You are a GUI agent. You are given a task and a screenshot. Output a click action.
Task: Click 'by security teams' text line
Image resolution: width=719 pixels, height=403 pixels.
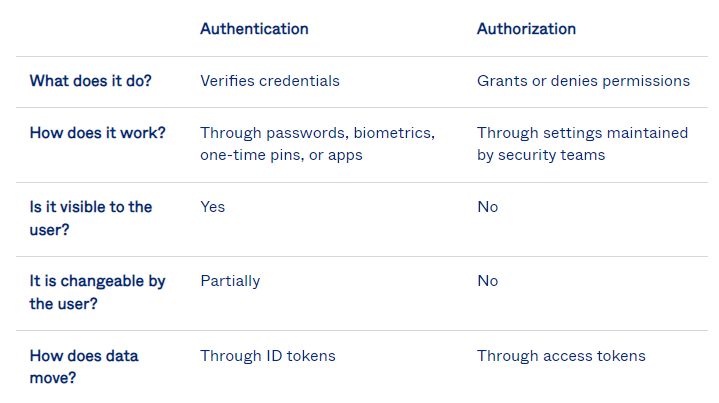pyautogui.click(x=541, y=155)
